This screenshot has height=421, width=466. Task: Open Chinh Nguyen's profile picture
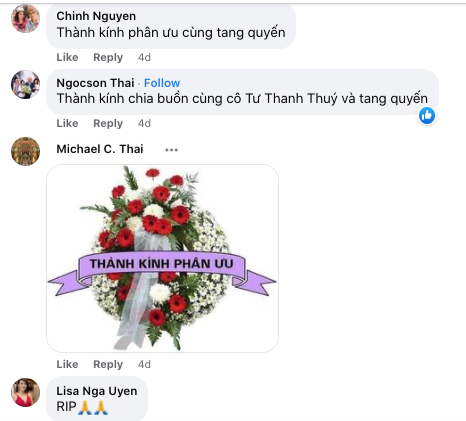25,18
